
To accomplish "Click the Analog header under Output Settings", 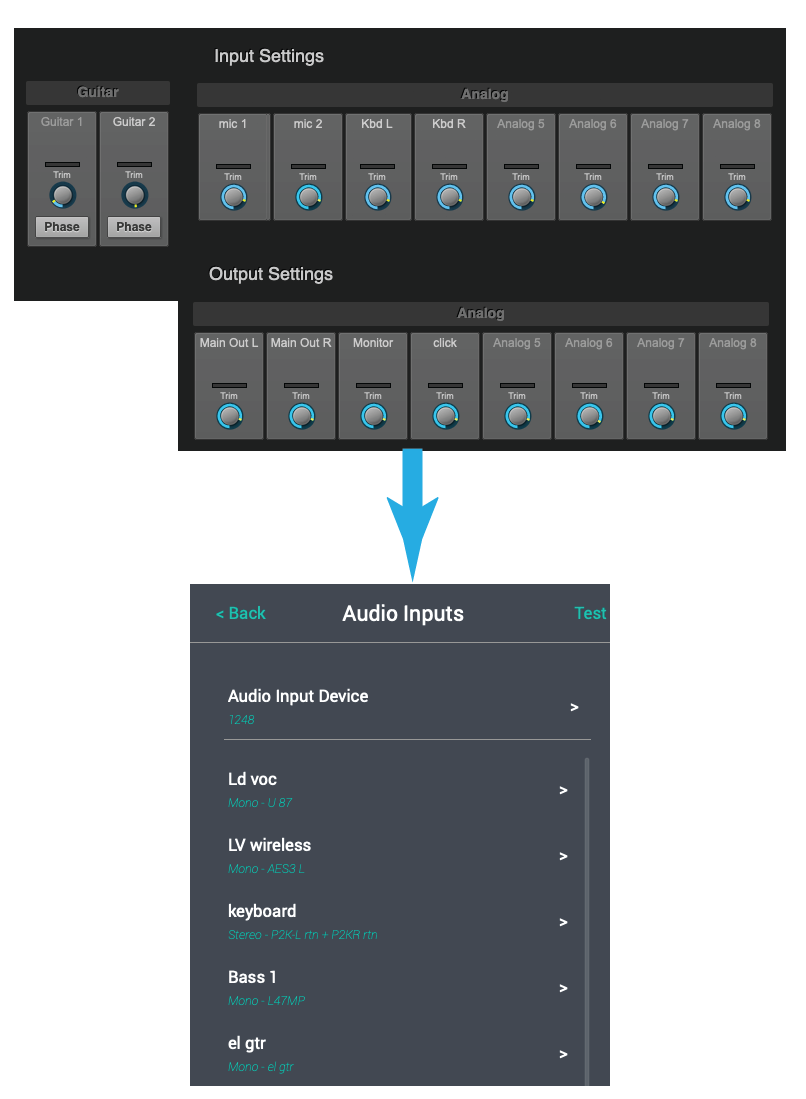I will pos(481,313).
